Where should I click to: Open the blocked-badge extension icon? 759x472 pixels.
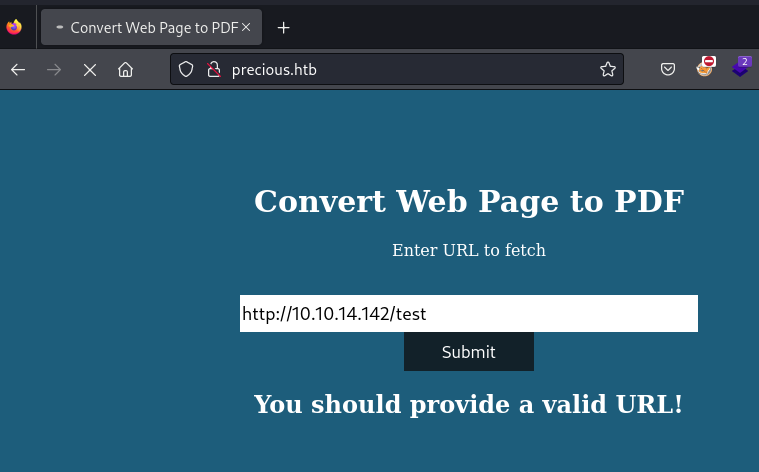[x=705, y=67]
